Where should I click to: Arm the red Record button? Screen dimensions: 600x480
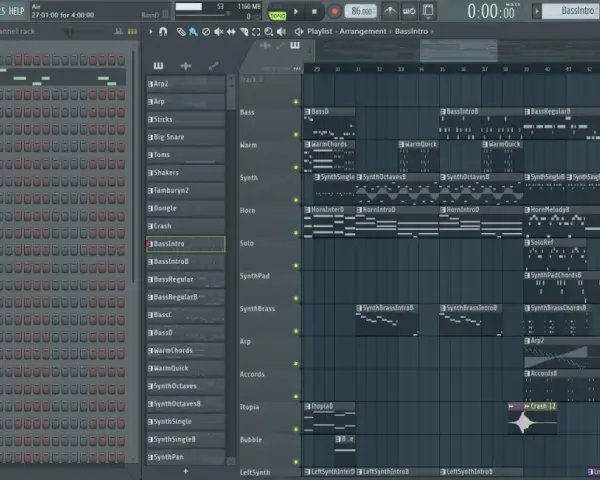tap(334, 11)
